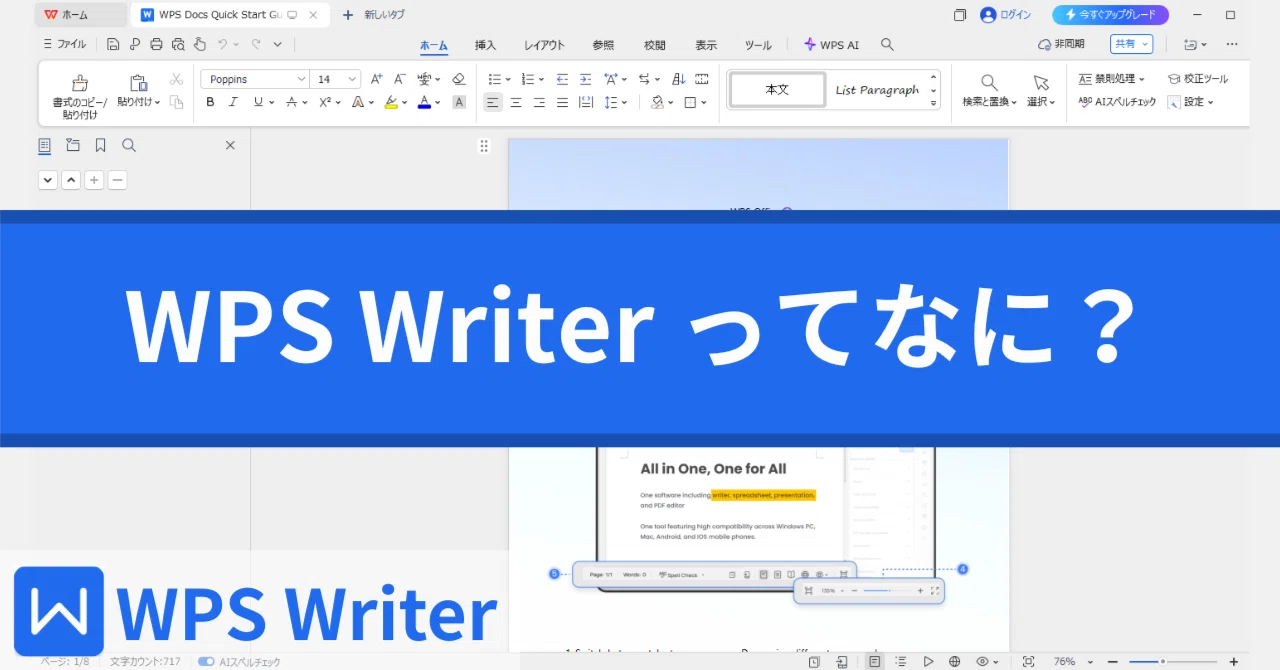Screen dimensions: 1280x670
Task: Click the Print icon
Action: point(156,44)
